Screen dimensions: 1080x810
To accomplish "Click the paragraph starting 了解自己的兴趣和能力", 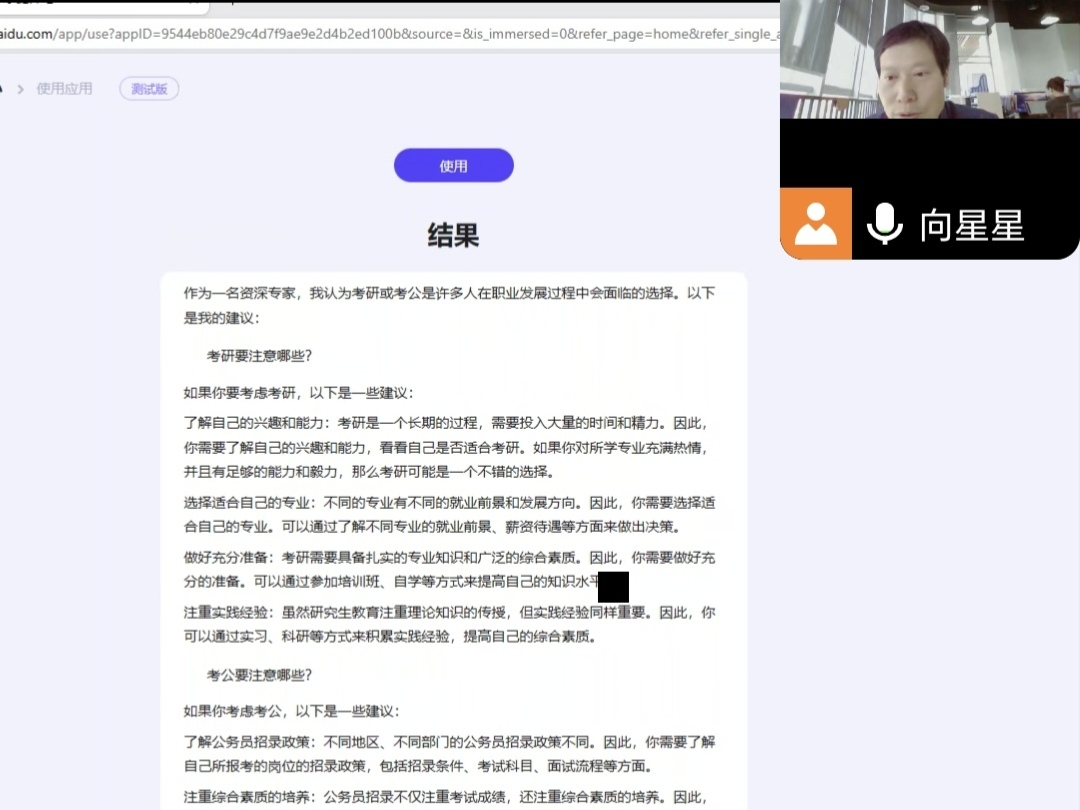I will [449, 447].
